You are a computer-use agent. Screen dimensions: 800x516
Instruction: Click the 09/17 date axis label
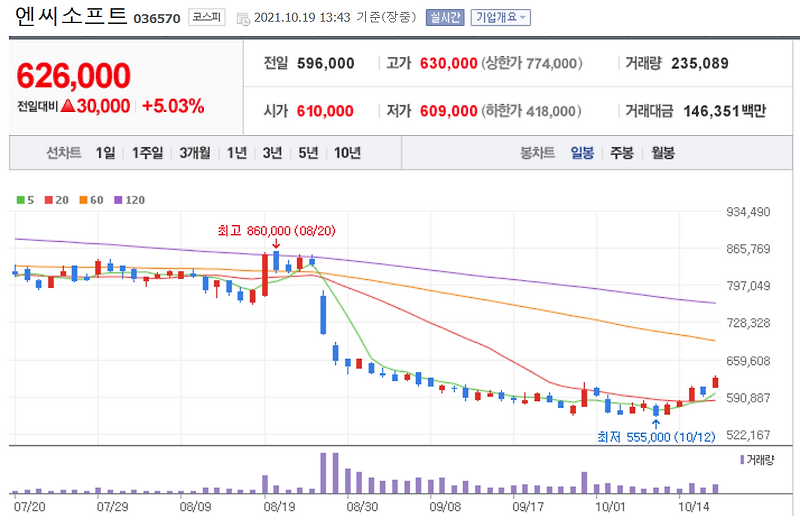coord(528,506)
